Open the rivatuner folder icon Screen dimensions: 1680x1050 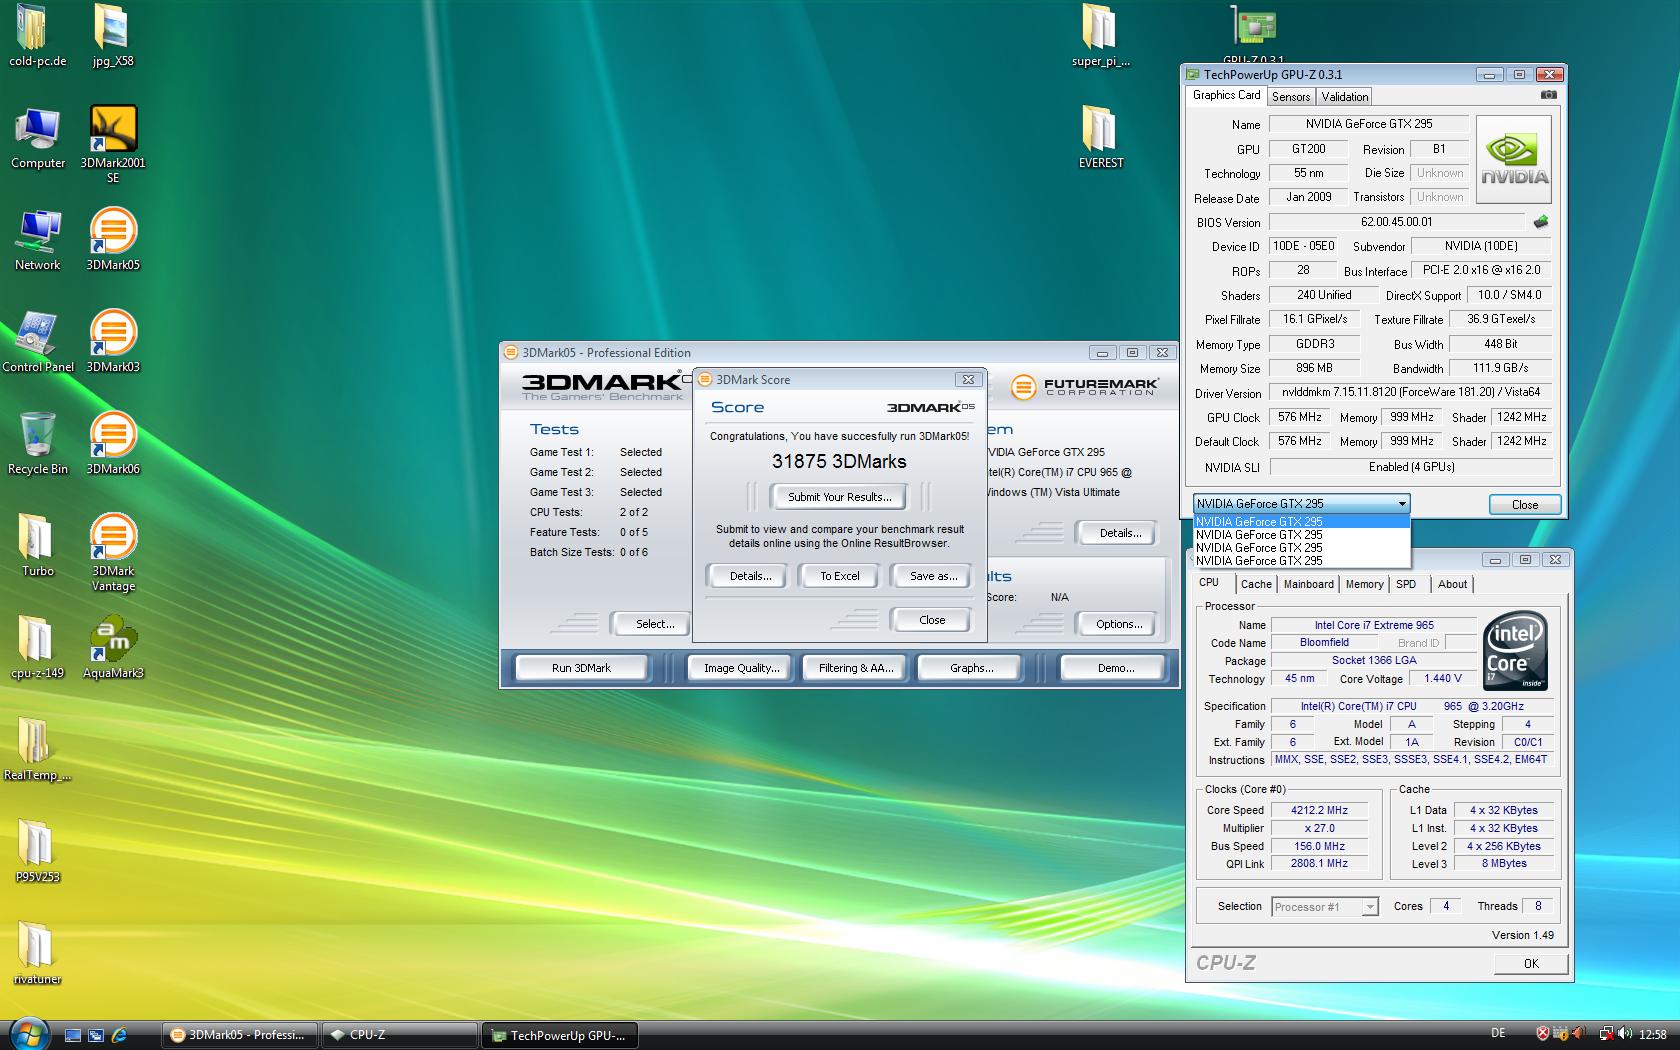click(x=38, y=955)
